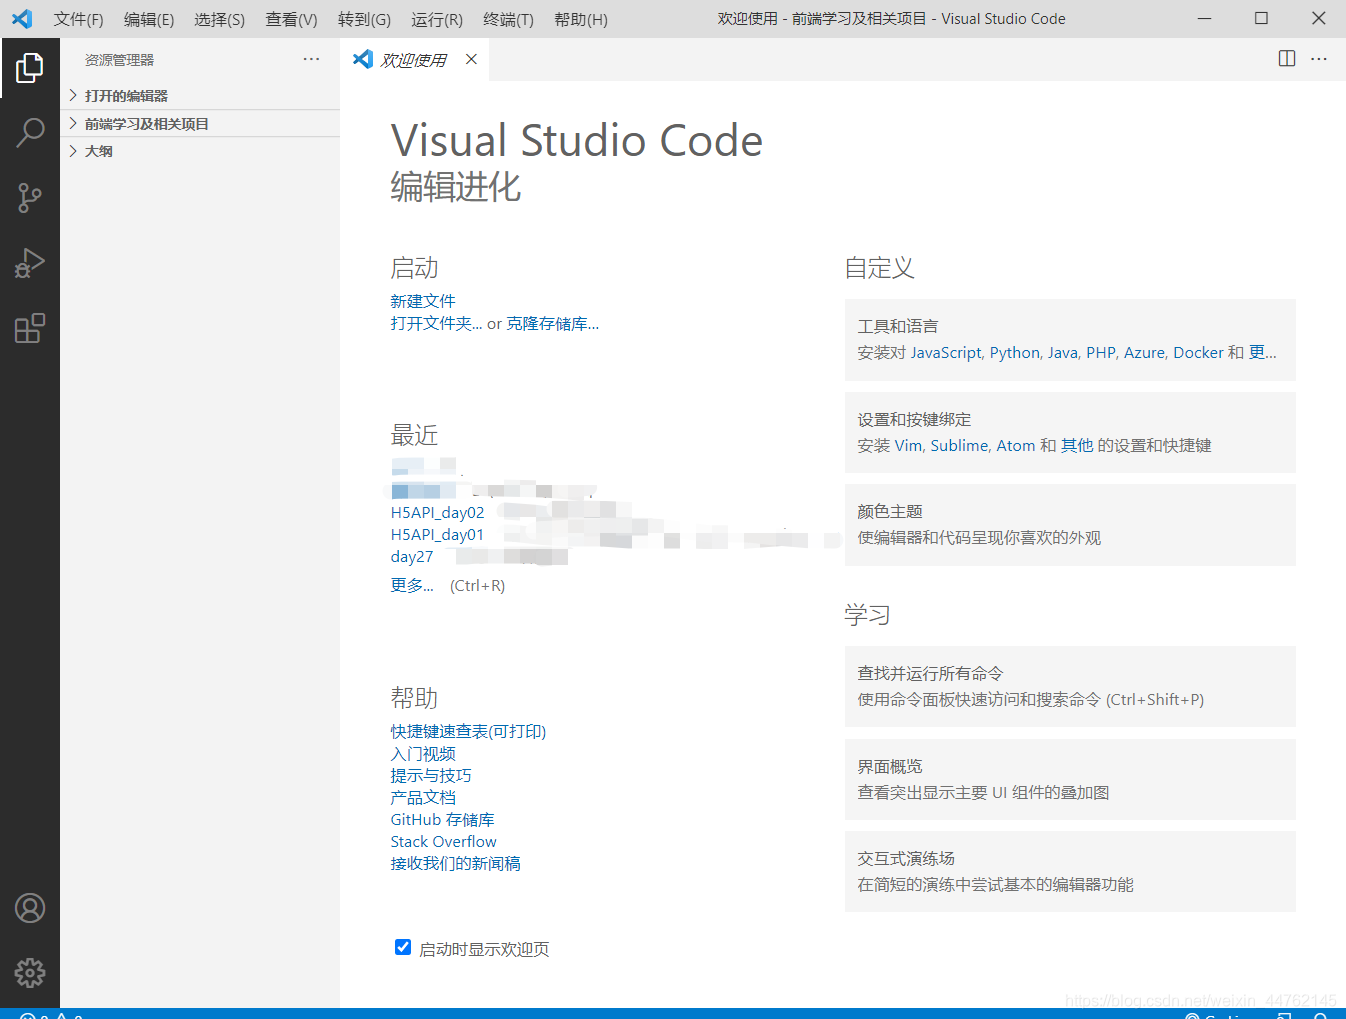The image size is (1346, 1019).
Task: Open editor More Actions ellipsis
Action: coord(1319,59)
